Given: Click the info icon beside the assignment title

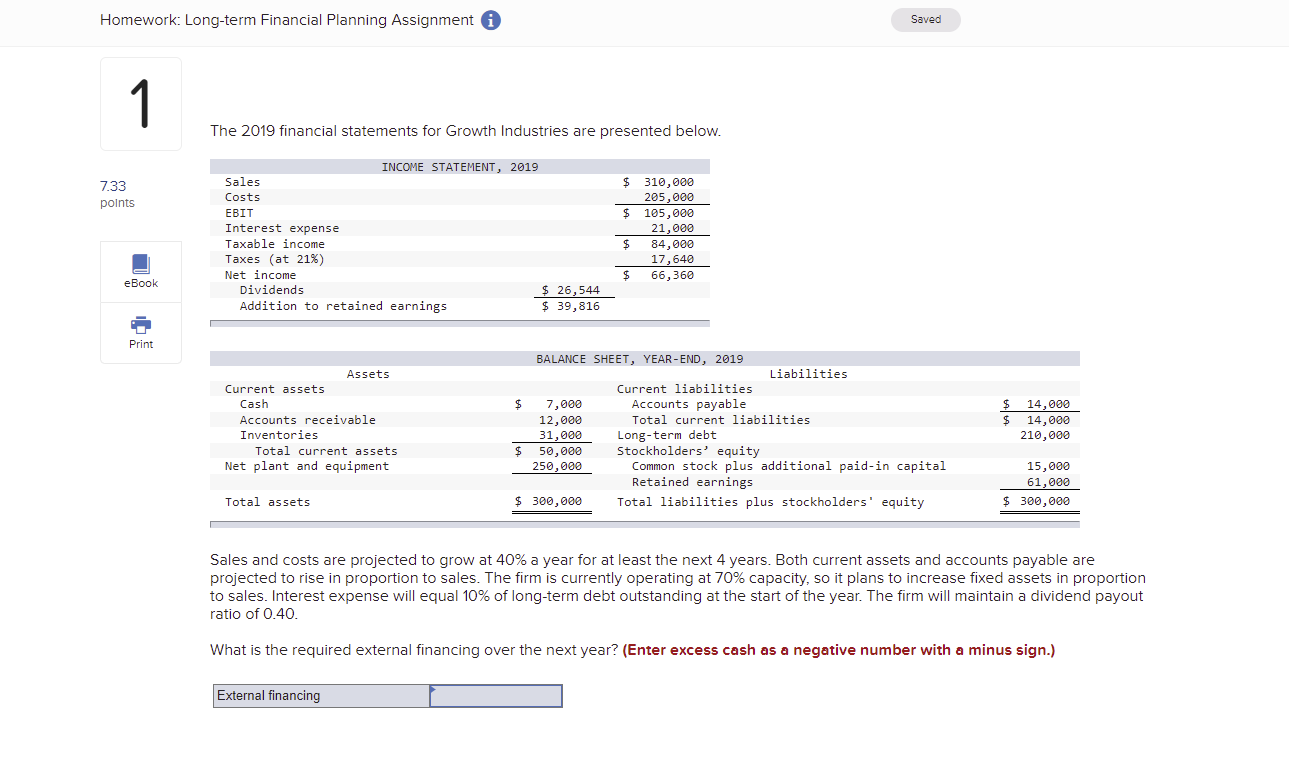Looking at the screenshot, I should coord(490,20).
